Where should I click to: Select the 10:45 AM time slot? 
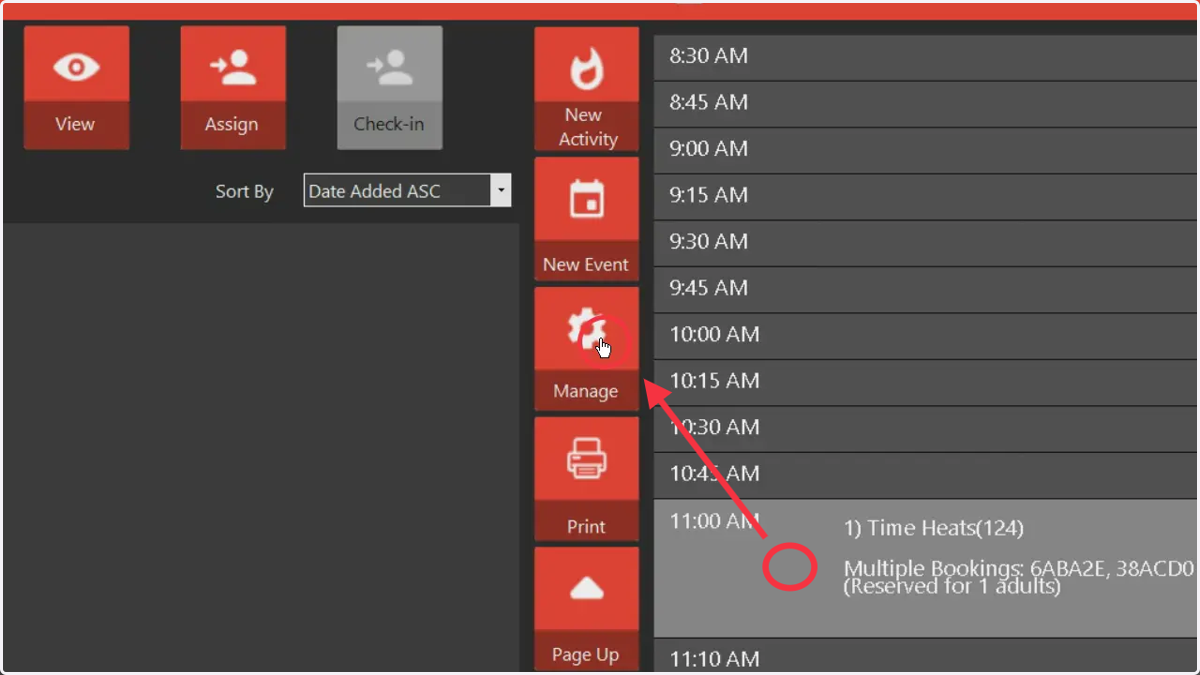pyautogui.click(x=926, y=475)
